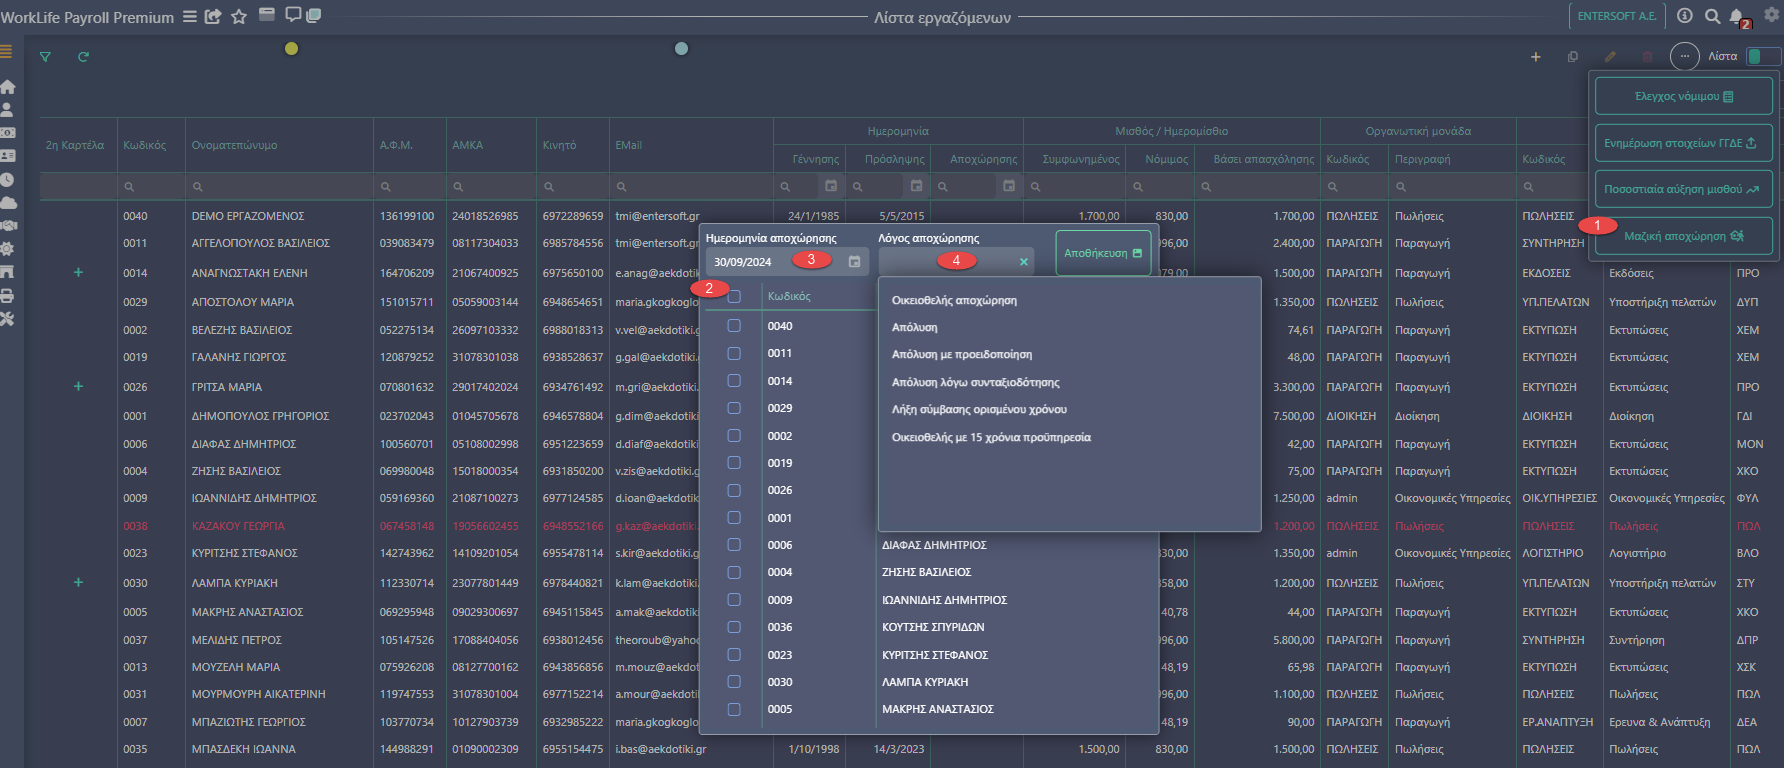Viewport: 1784px width, 768px height.
Task: Open calendar picker for Ημερομηνία αποχώρησης
Action: pyautogui.click(x=854, y=262)
